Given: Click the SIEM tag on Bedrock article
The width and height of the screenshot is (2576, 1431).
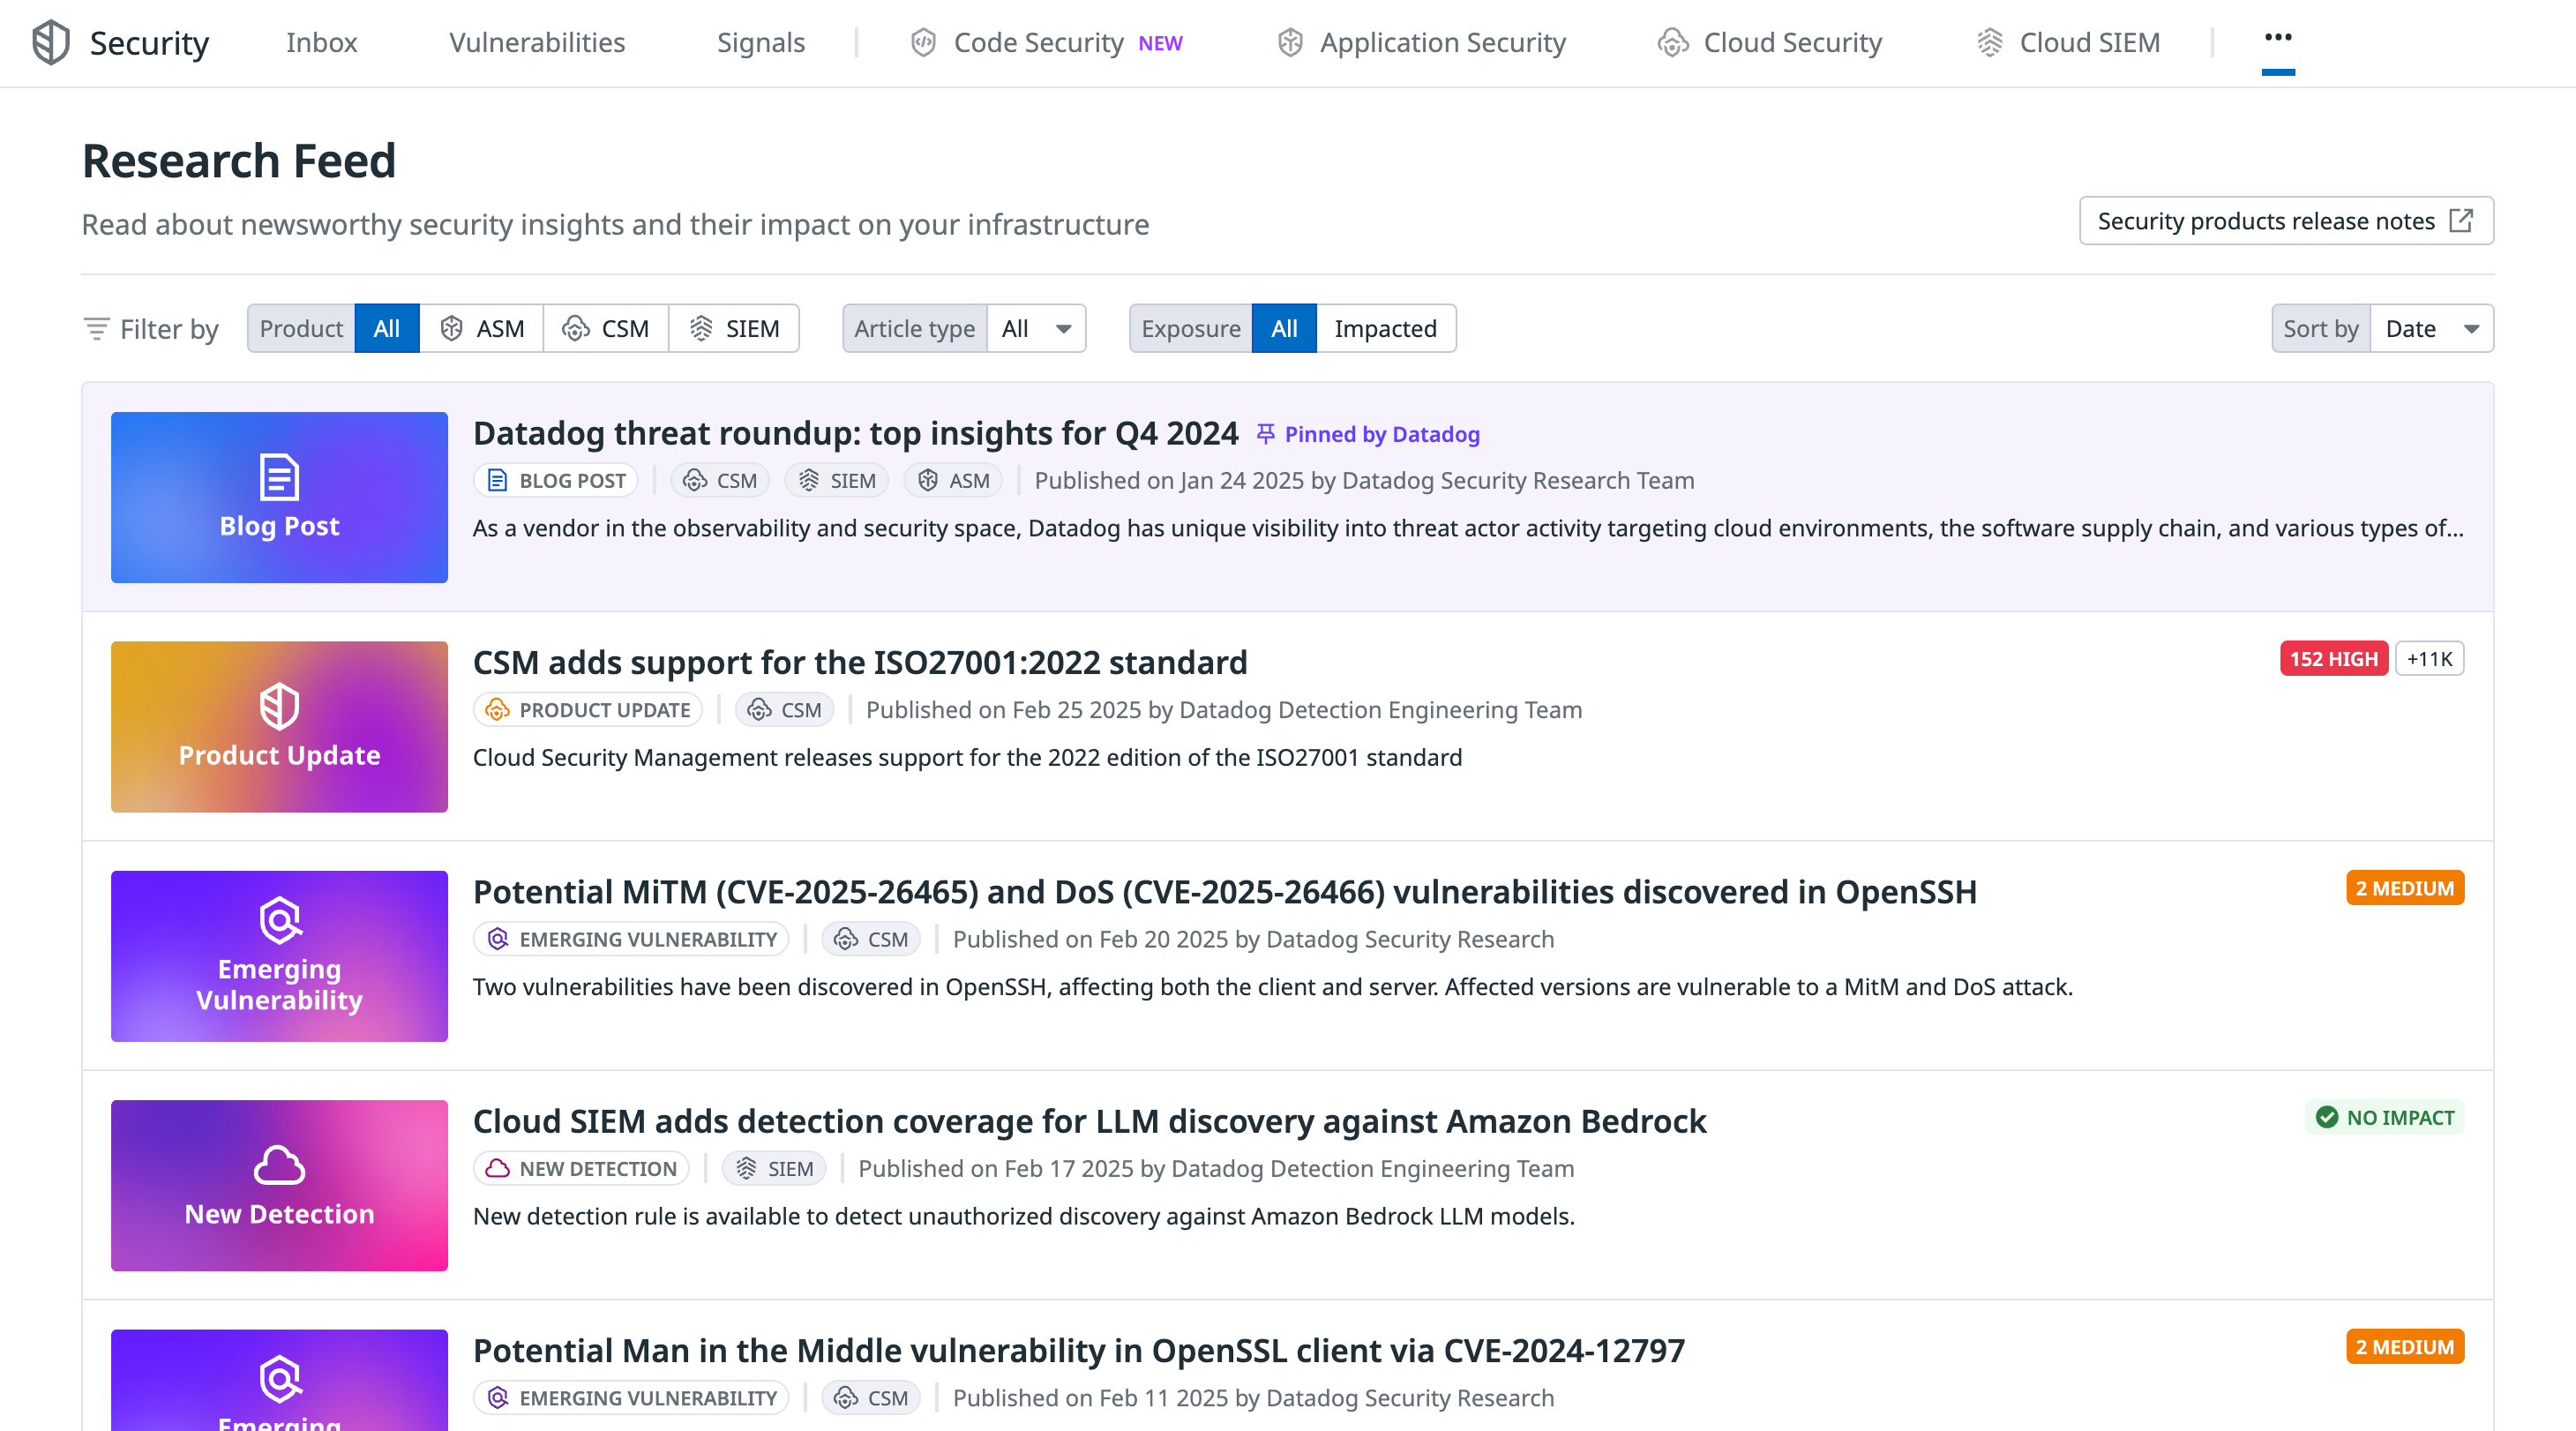Looking at the screenshot, I should pos(774,1169).
